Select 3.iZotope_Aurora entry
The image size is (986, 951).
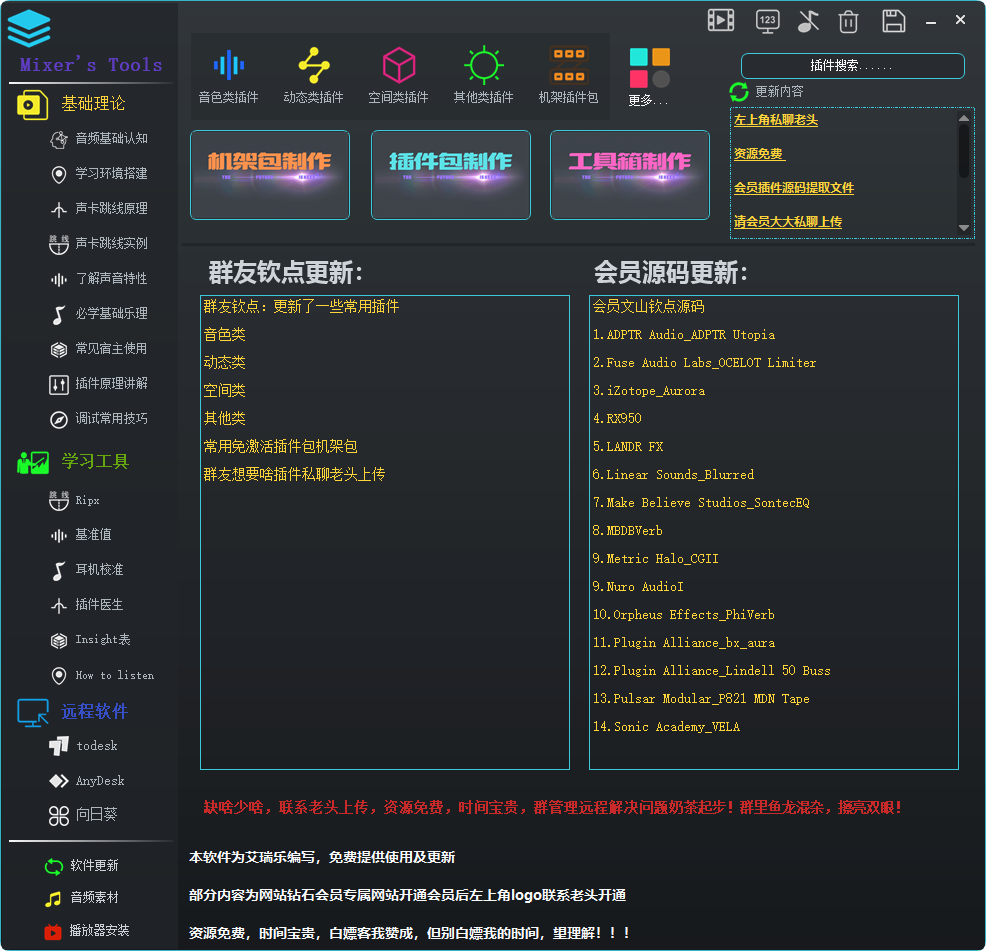pyautogui.click(x=649, y=391)
